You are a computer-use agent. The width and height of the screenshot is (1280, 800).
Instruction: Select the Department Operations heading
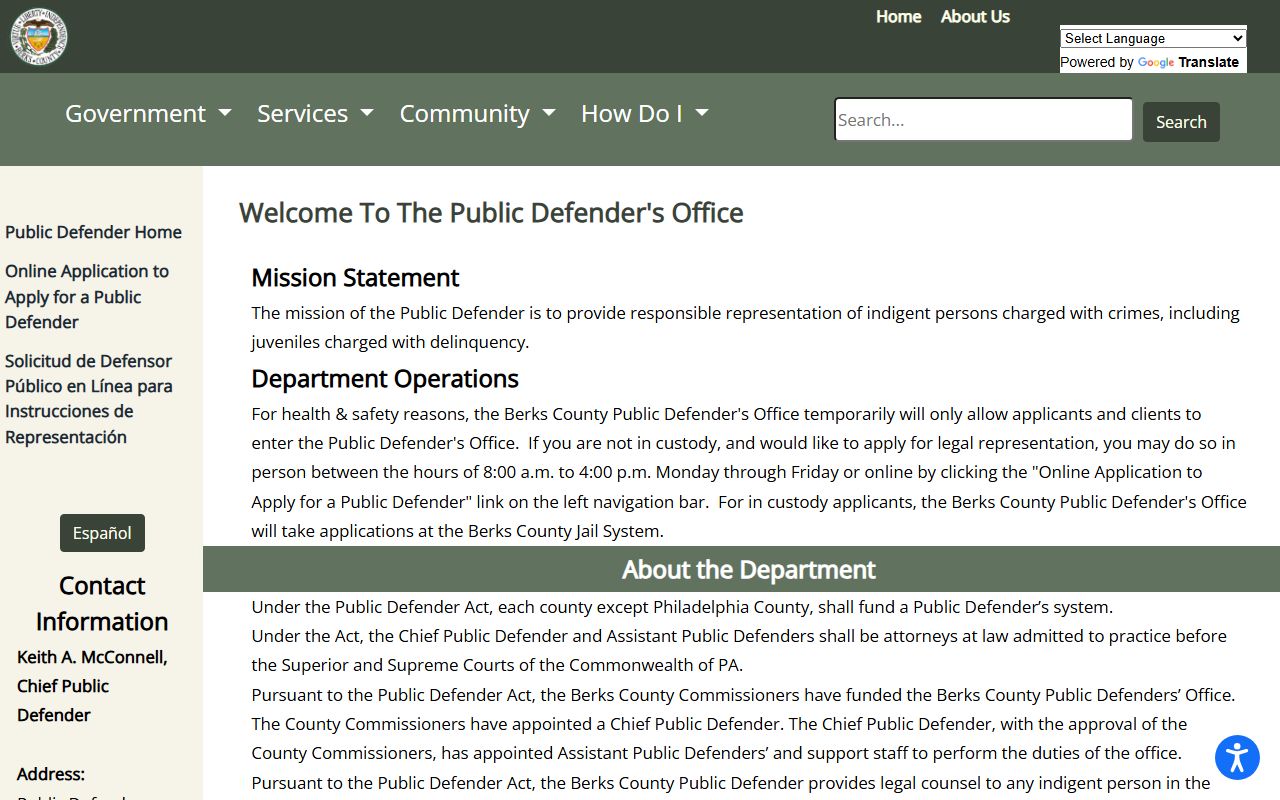tap(385, 379)
